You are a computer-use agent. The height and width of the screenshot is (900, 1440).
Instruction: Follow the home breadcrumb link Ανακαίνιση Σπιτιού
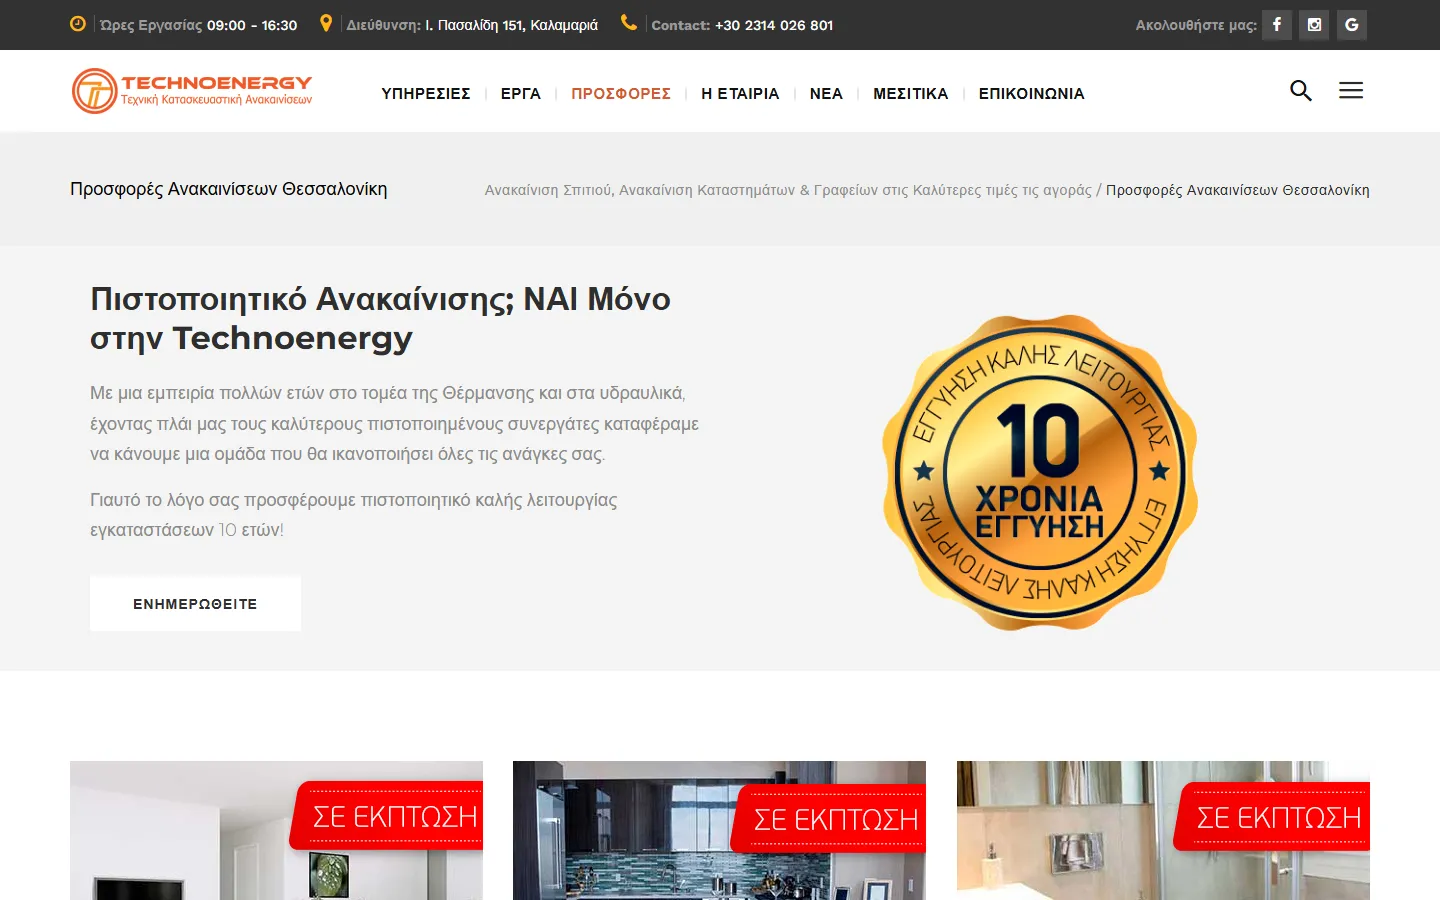pyautogui.click(x=788, y=190)
